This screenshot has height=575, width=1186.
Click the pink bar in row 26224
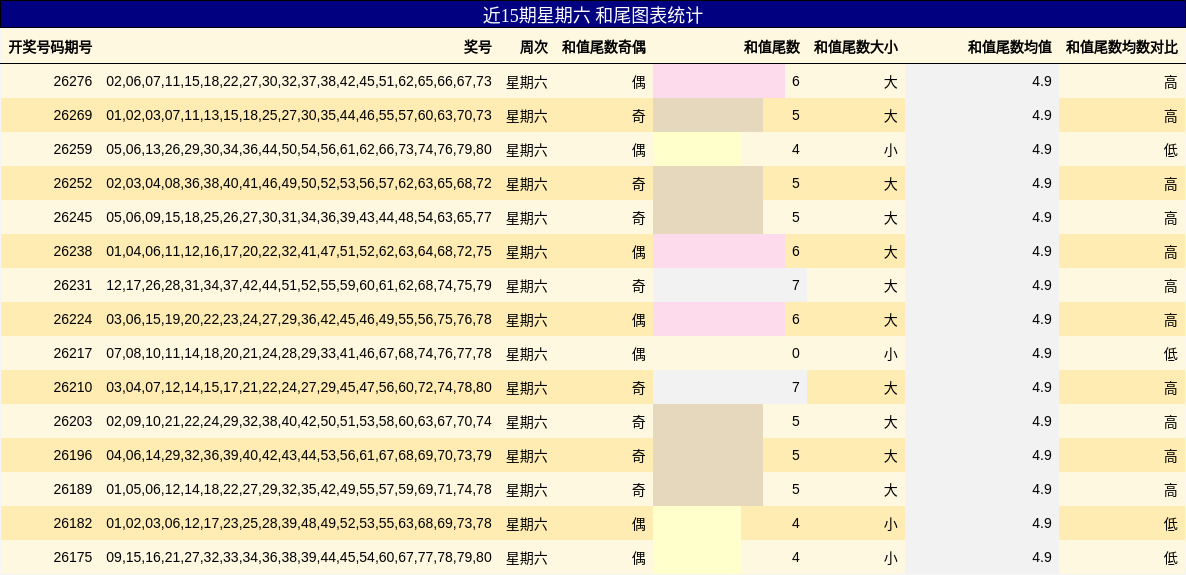(x=719, y=319)
